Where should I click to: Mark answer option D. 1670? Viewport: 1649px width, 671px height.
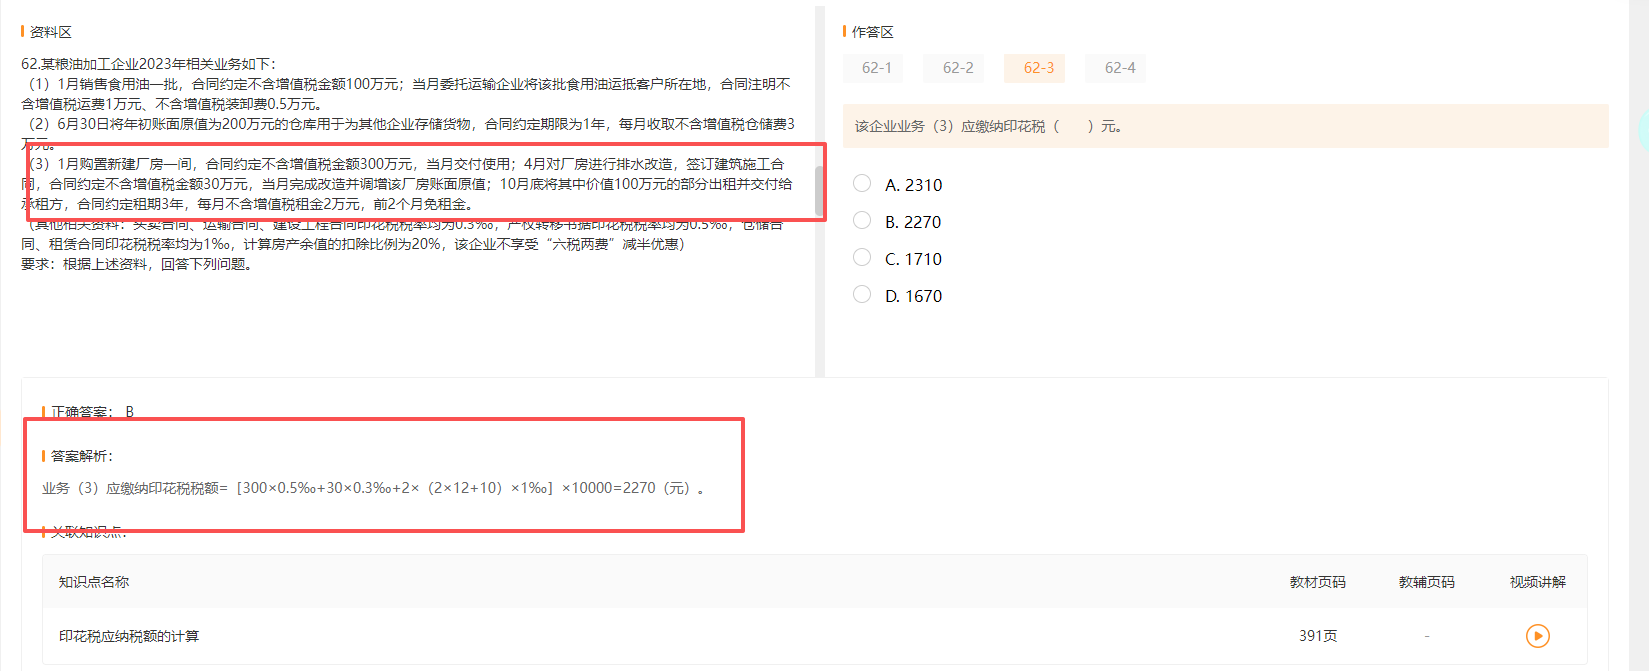pyautogui.click(x=862, y=294)
